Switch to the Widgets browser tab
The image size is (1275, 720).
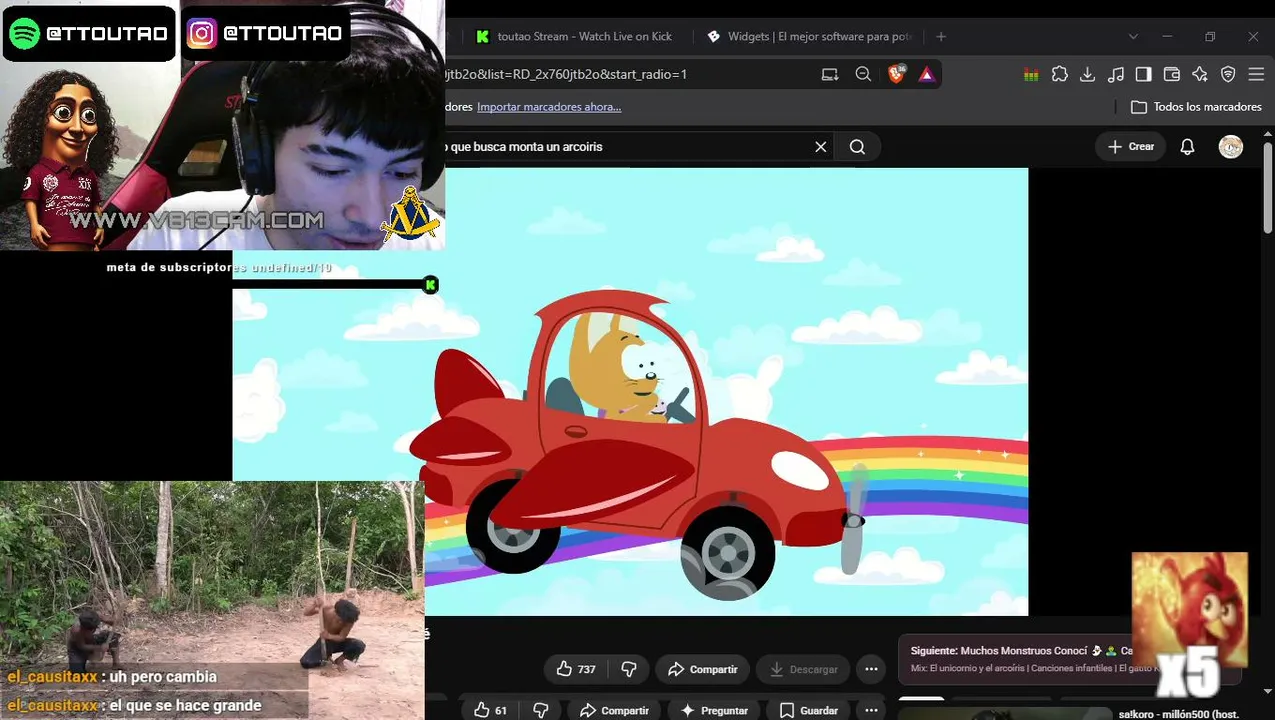(810, 36)
